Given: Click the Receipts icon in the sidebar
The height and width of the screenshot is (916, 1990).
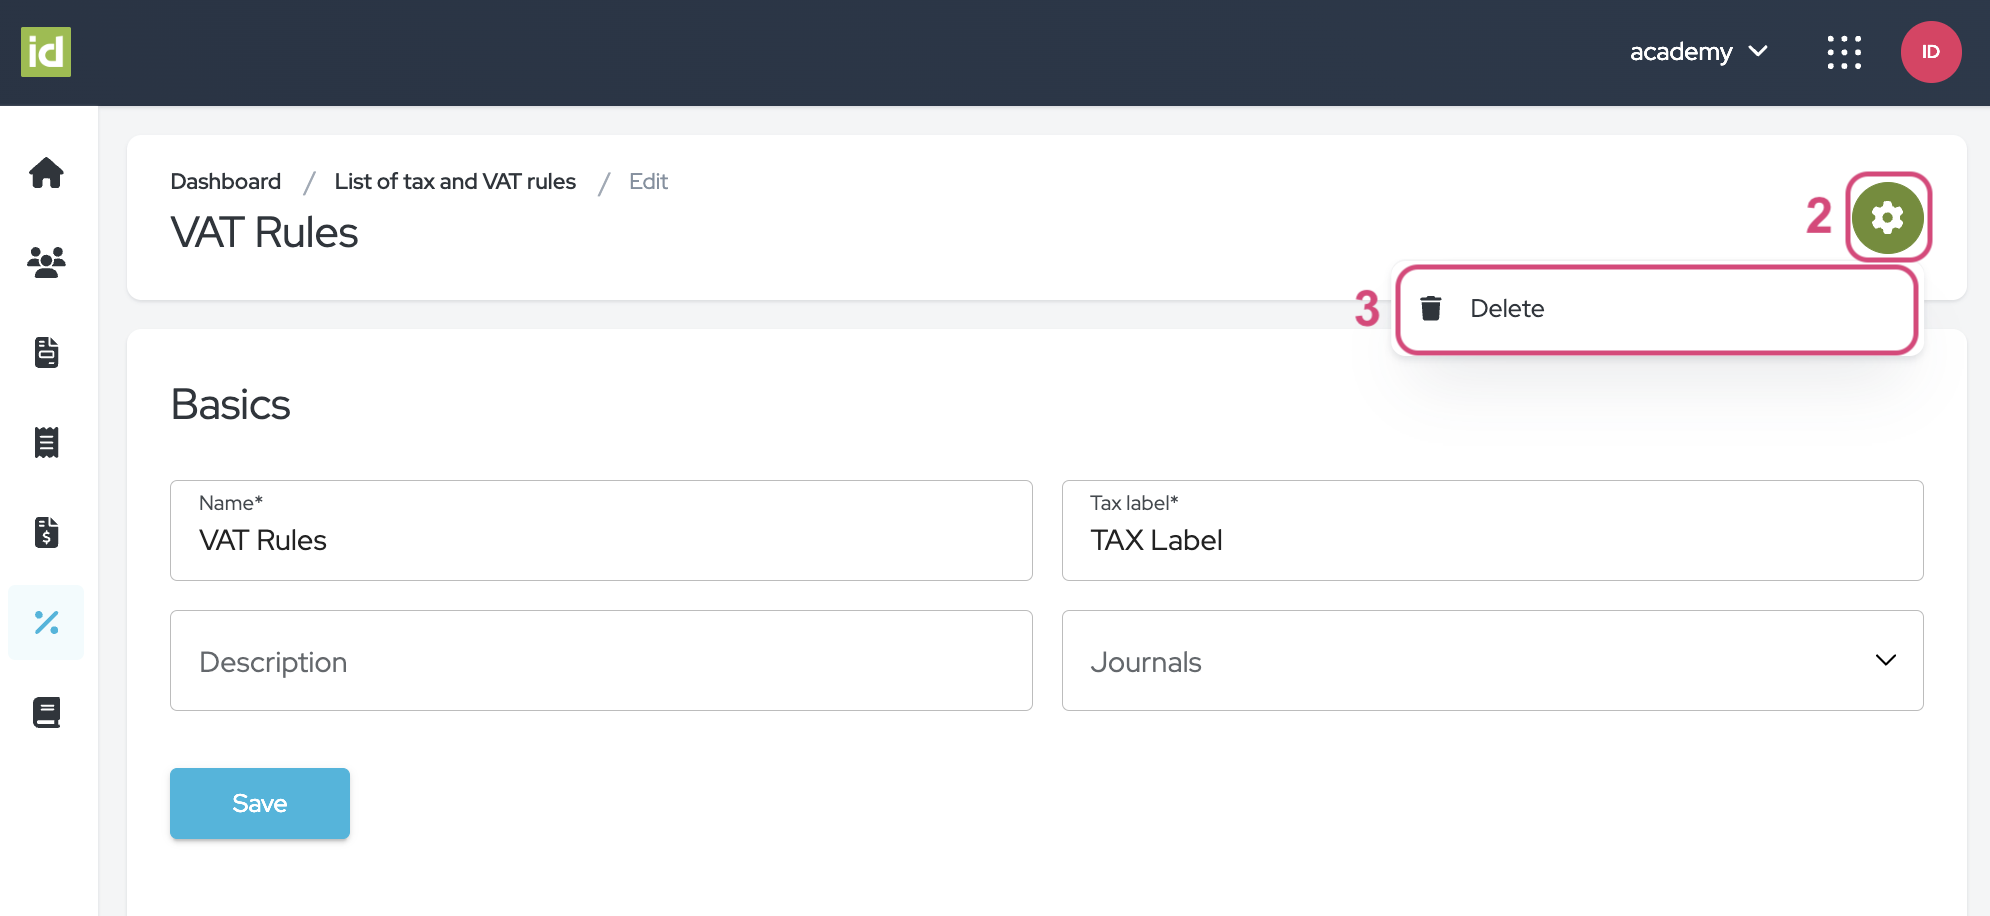Looking at the screenshot, I should coord(46,442).
